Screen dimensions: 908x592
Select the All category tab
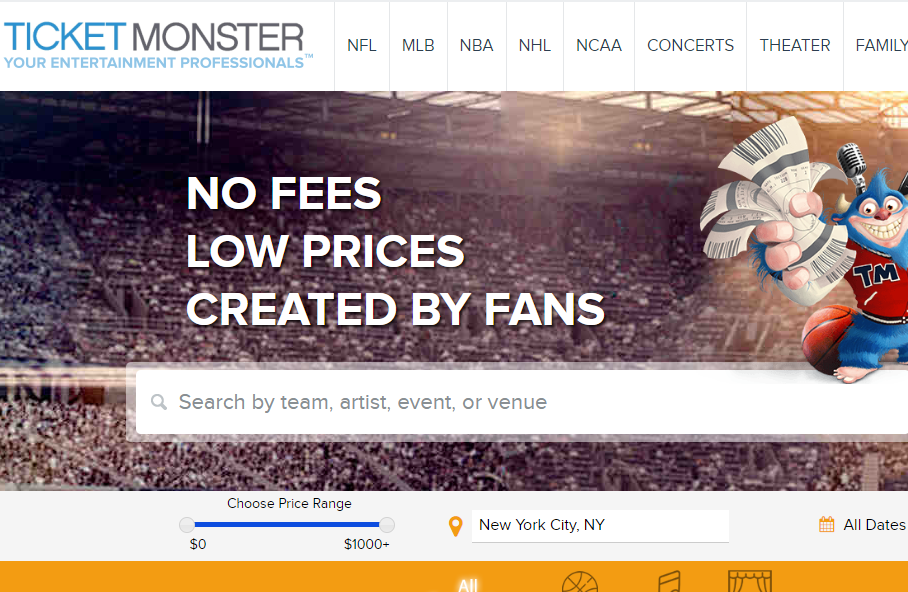click(x=468, y=585)
